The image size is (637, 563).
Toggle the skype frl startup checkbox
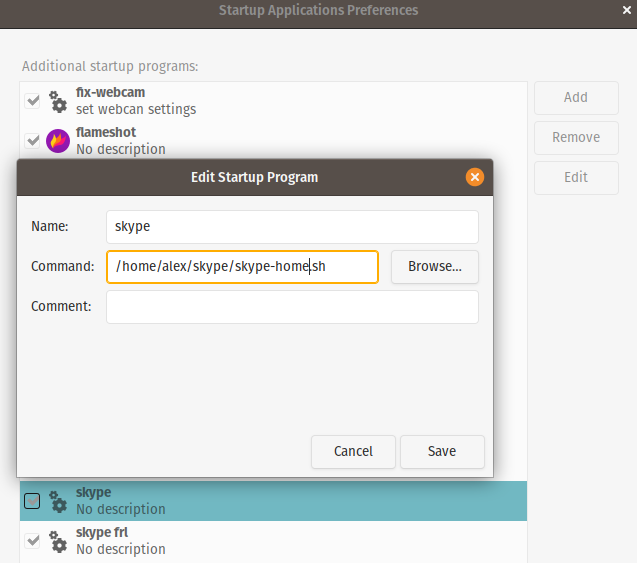(32, 541)
